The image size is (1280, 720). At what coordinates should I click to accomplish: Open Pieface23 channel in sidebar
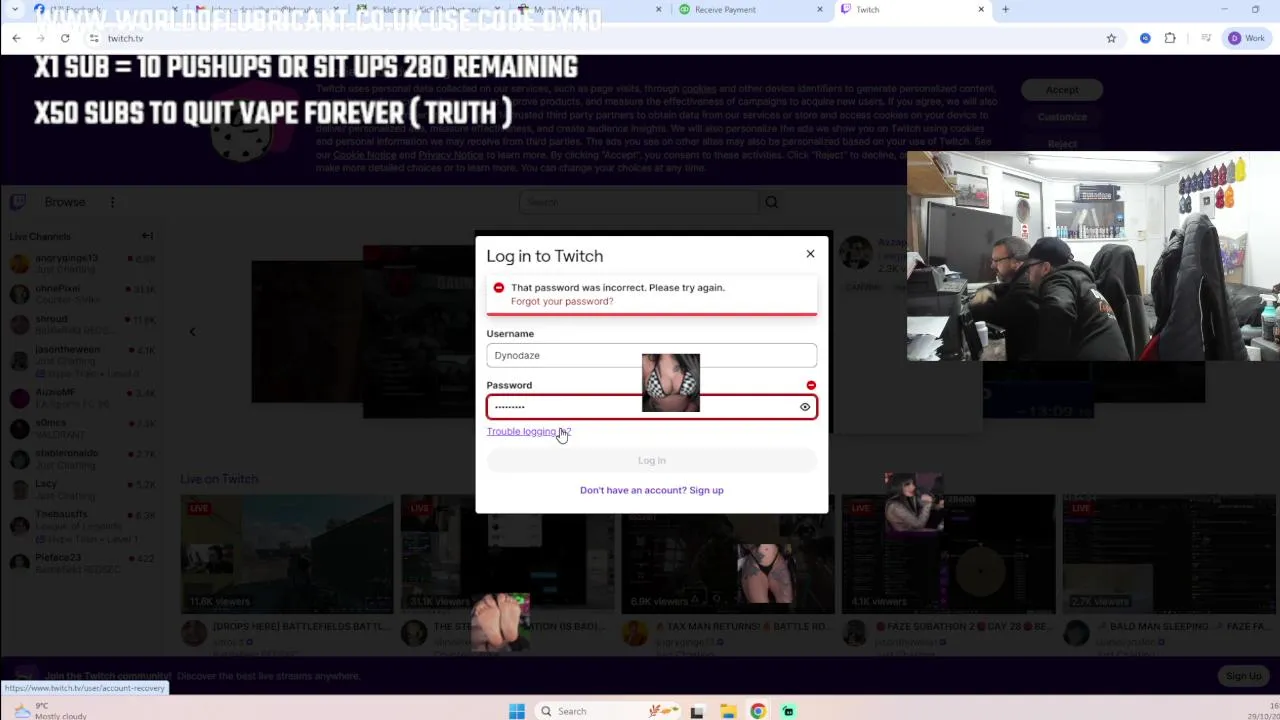pos(80,563)
